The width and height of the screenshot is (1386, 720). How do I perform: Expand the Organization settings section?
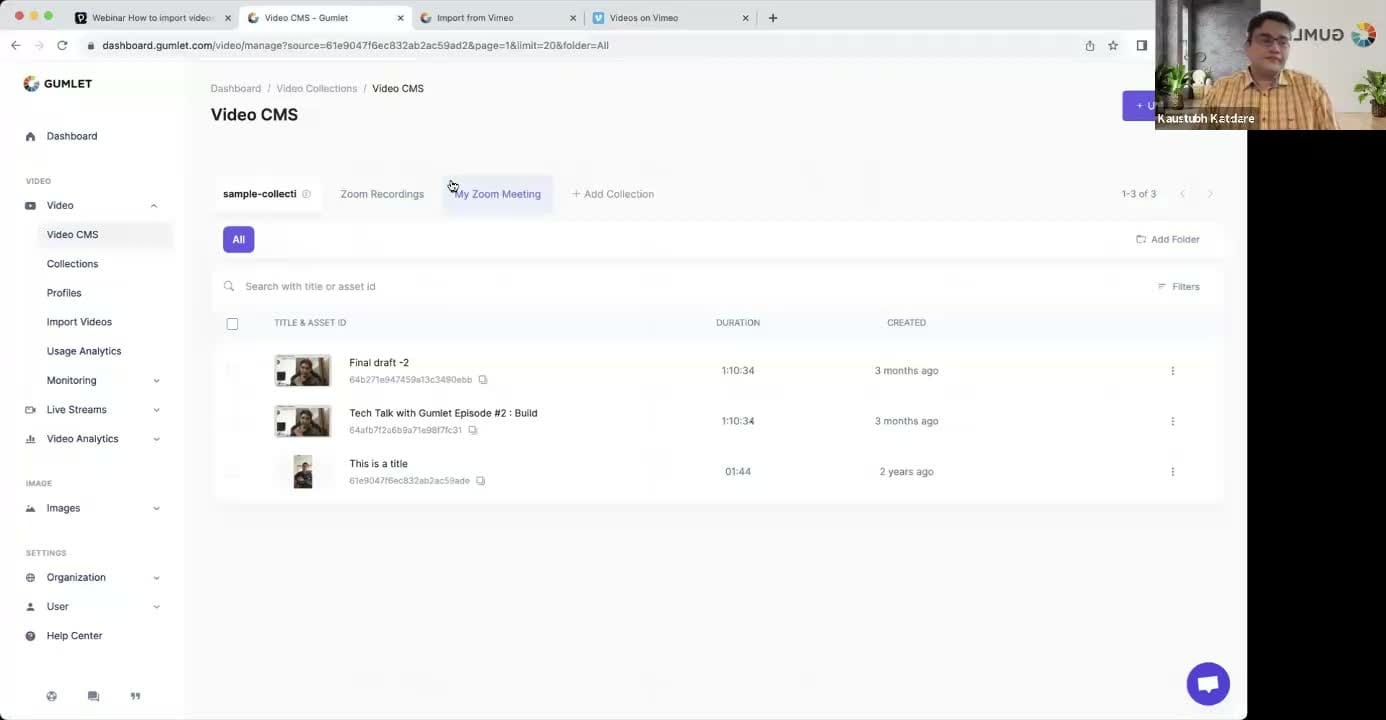click(x=156, y=578)
